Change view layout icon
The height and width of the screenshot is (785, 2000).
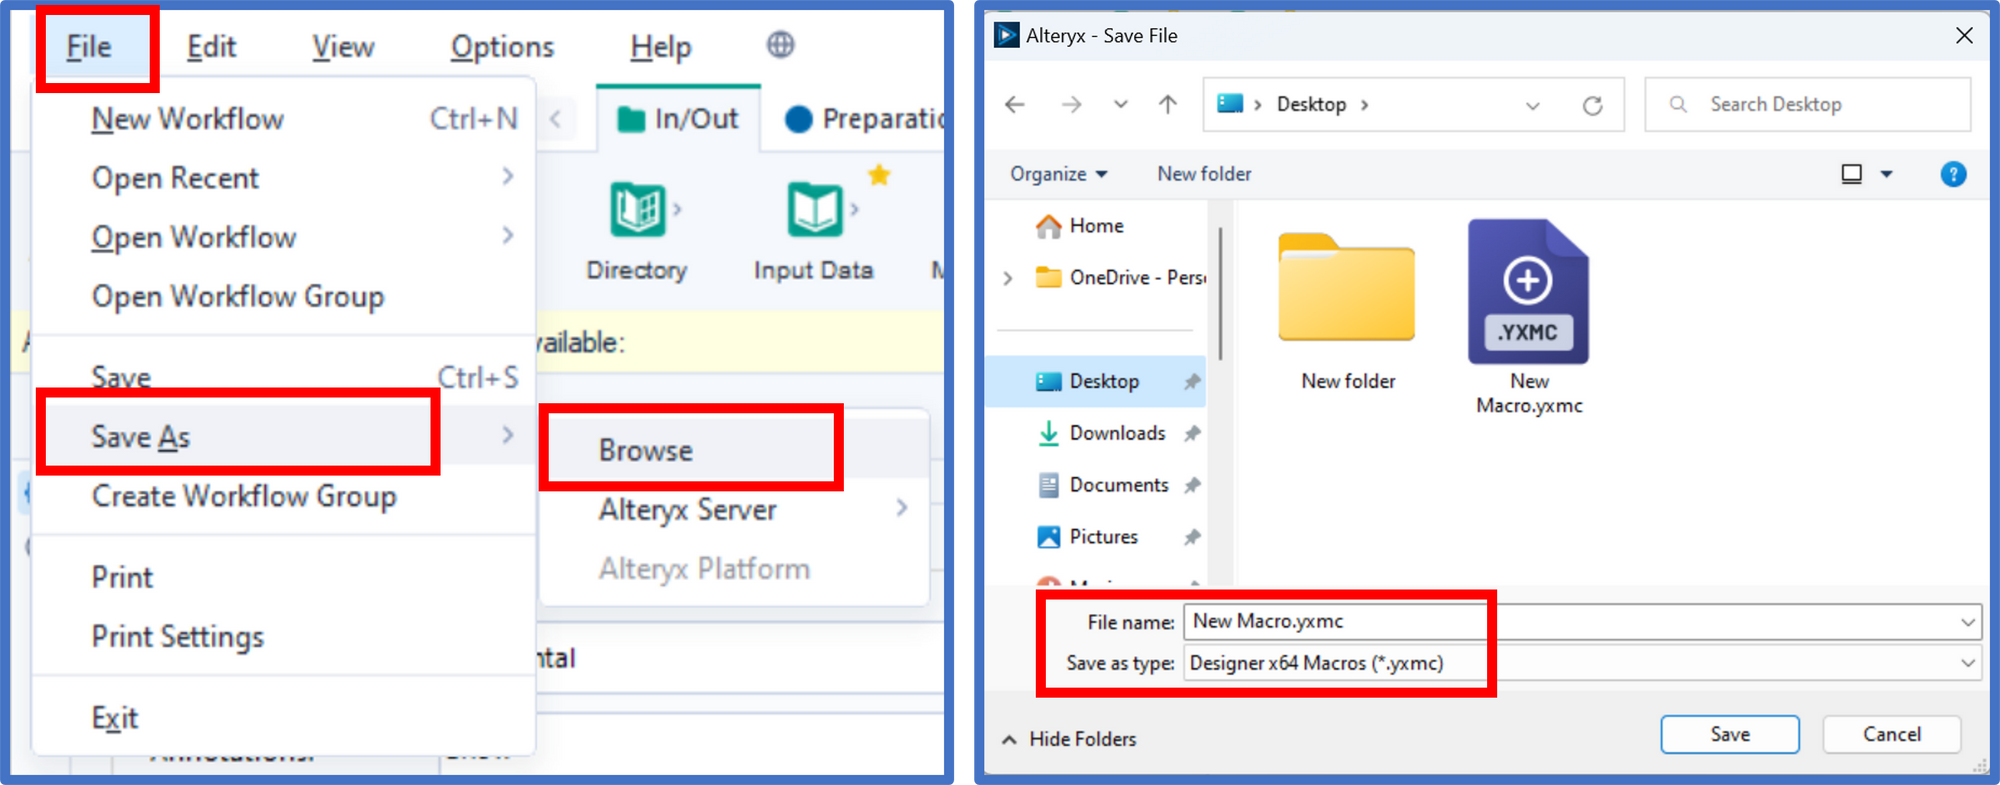pos(1852,174)
